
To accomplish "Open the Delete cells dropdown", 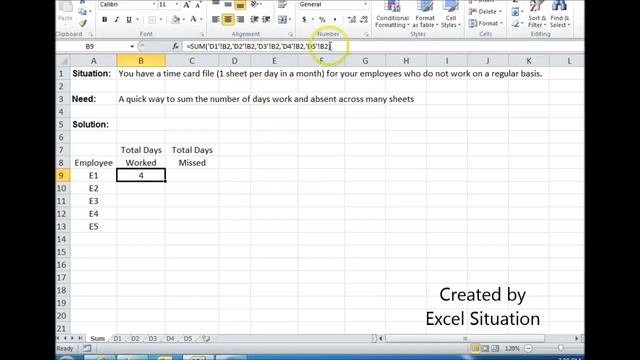I will point(485,12).
